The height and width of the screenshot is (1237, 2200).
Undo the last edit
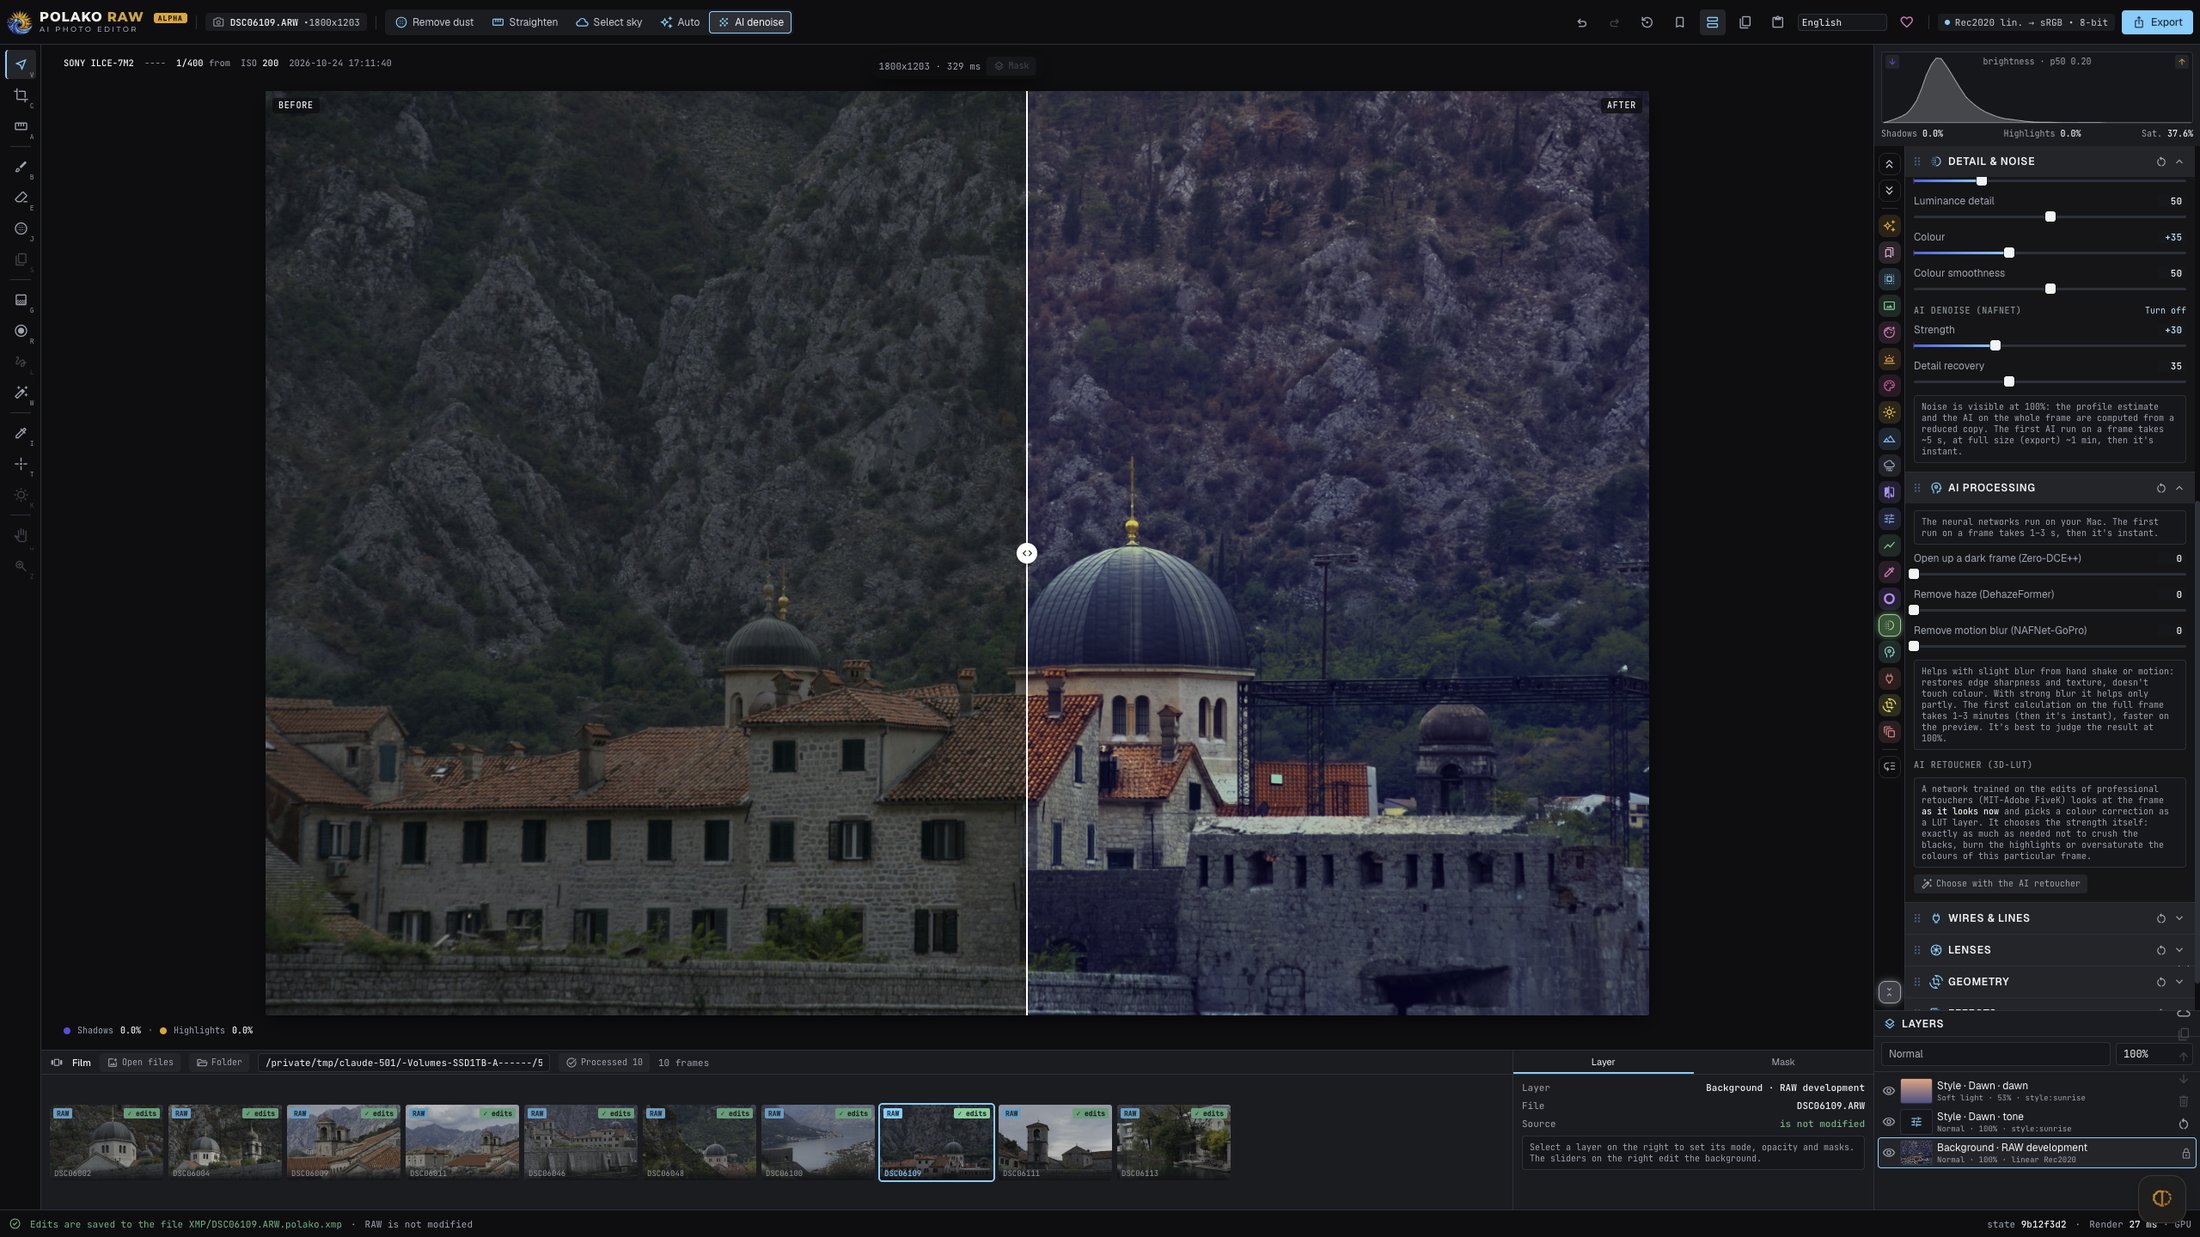click(1581, 22)
